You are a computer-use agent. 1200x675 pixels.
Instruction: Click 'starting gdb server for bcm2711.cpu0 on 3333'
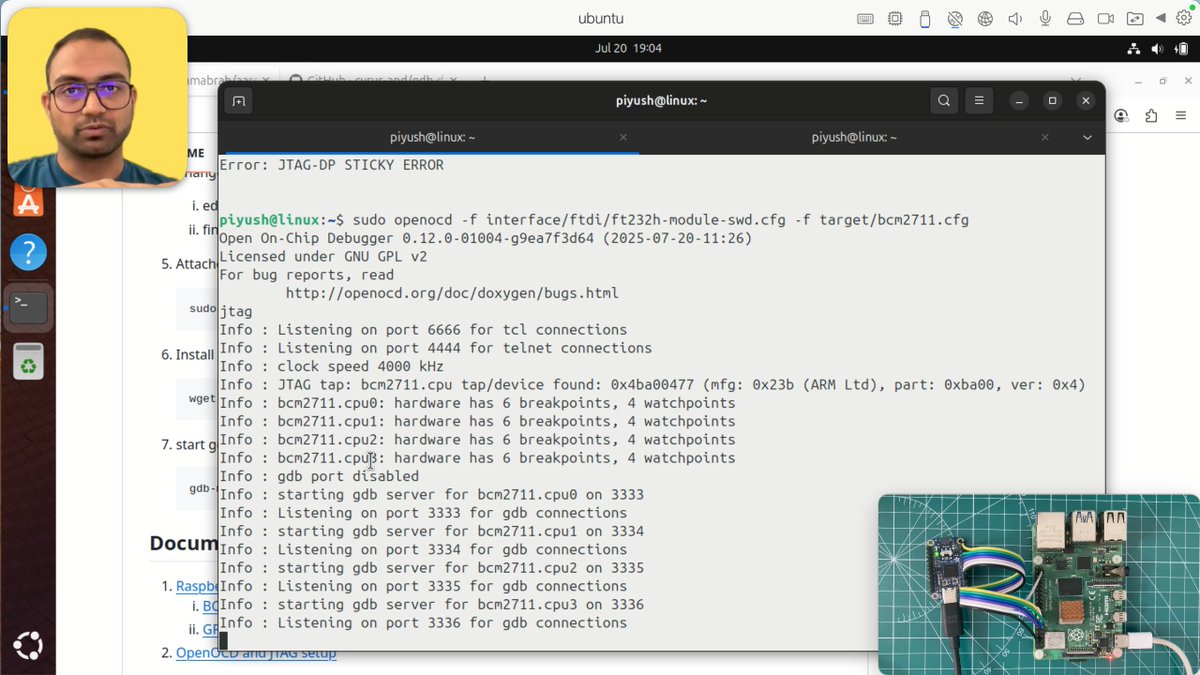pyautogui.click(x=431, y=495)
